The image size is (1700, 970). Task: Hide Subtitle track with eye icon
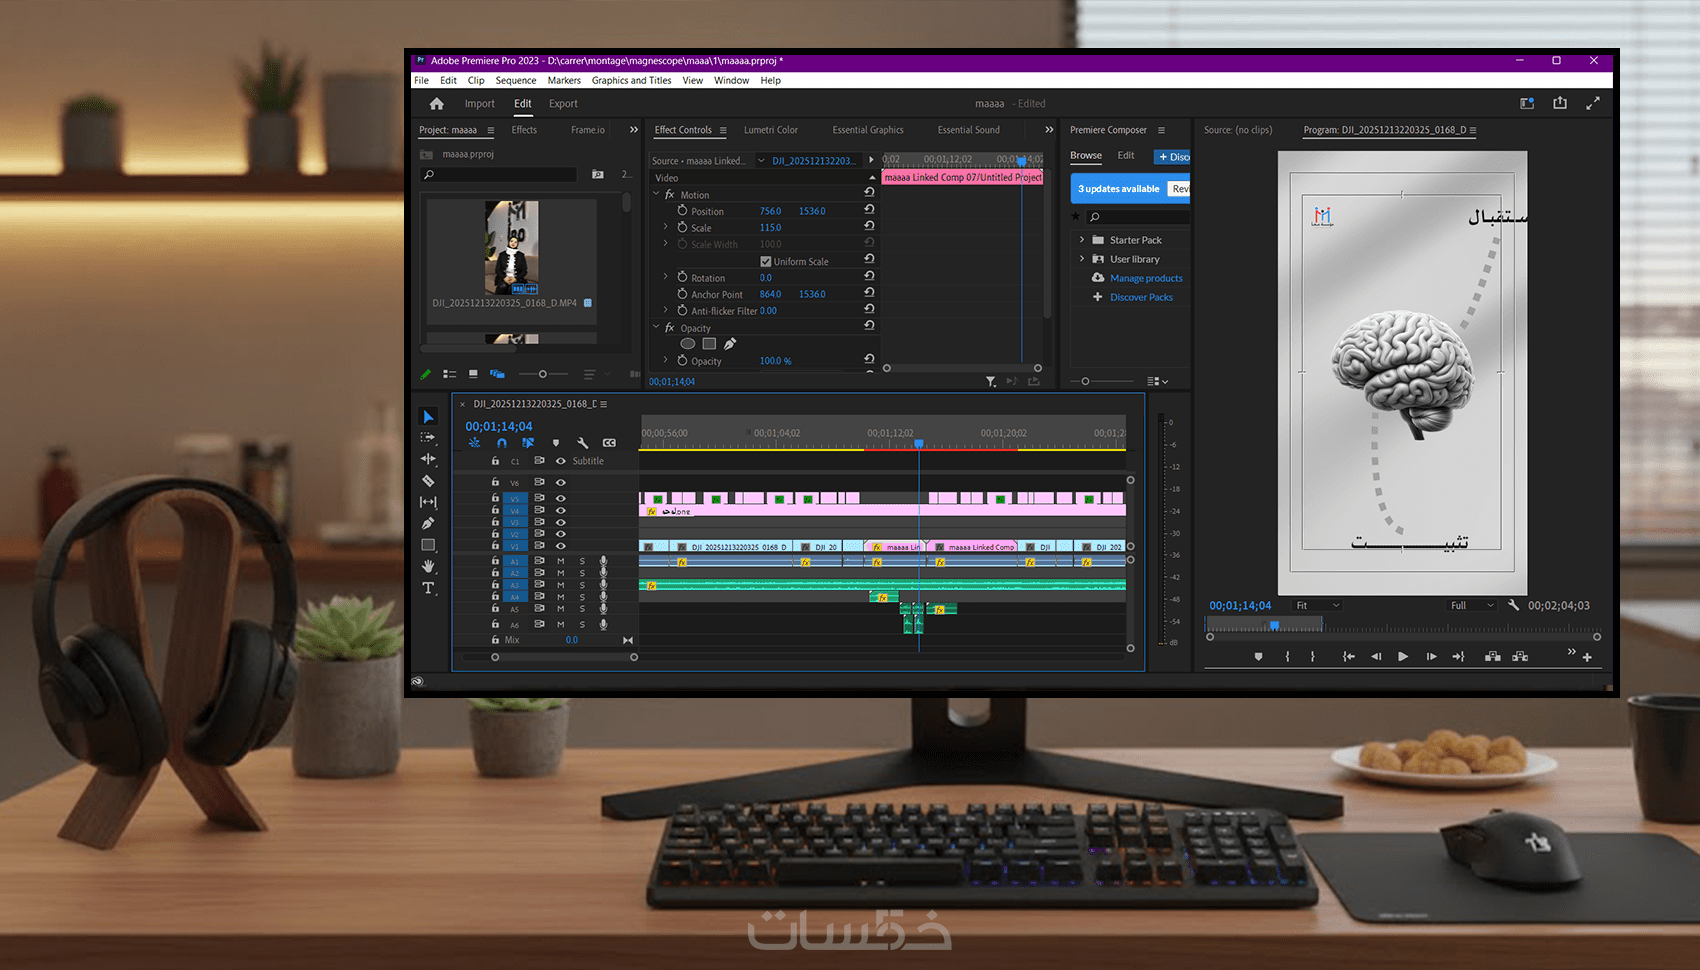(561, 461)
